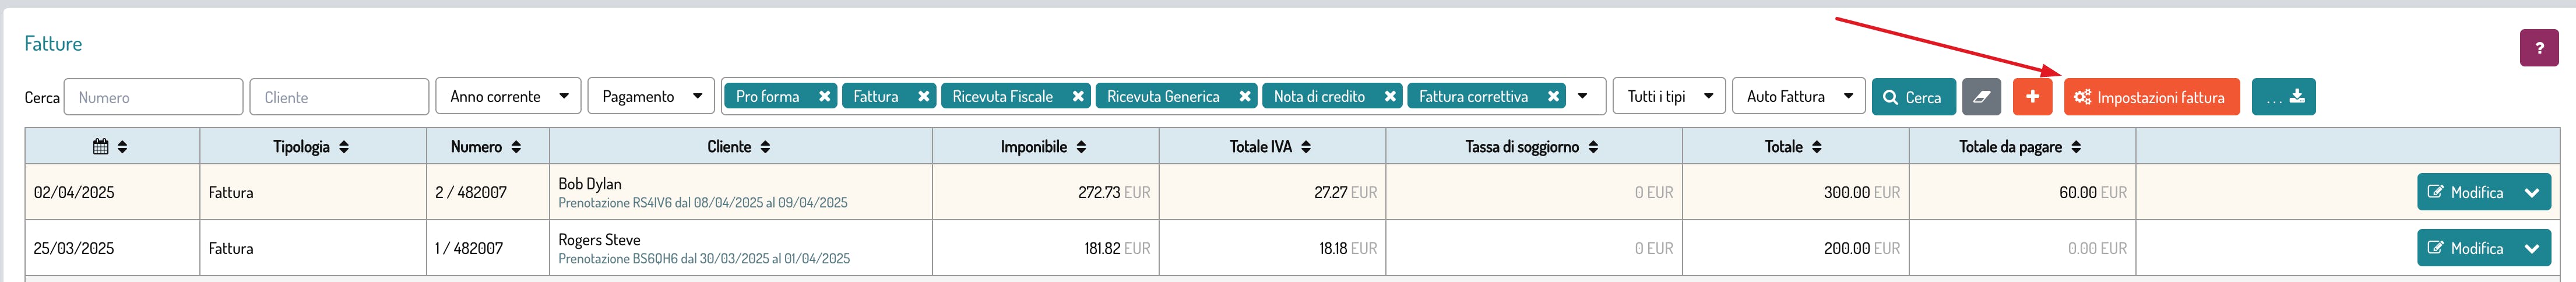This screenshot has width=2576, height=282.
Task: Click the Cerca search button
Action: 1912,97
